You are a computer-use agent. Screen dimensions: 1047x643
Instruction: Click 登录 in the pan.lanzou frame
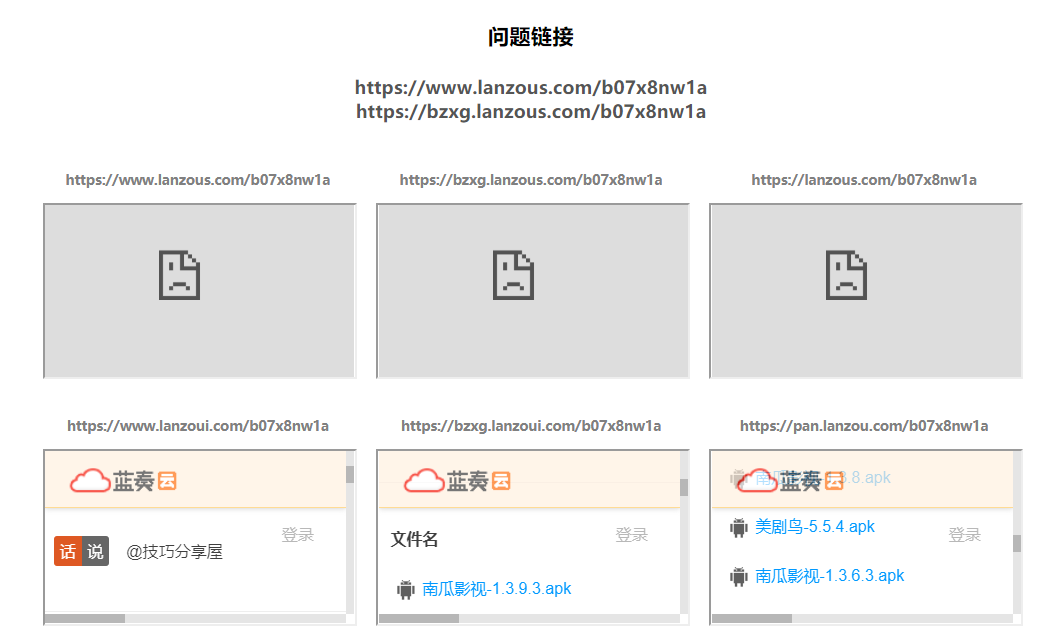coord(964,534)
